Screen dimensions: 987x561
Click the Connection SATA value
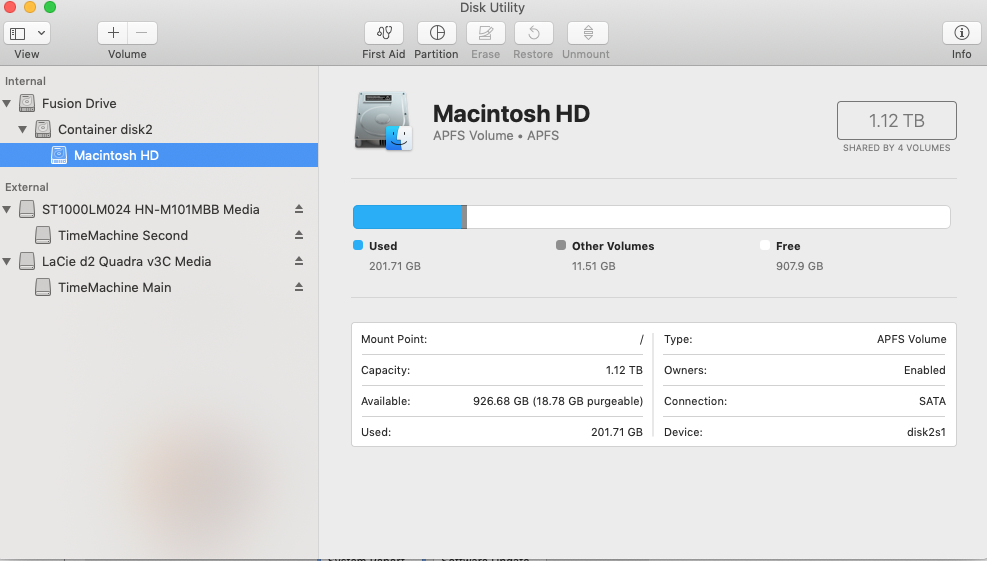click(932, 401)
